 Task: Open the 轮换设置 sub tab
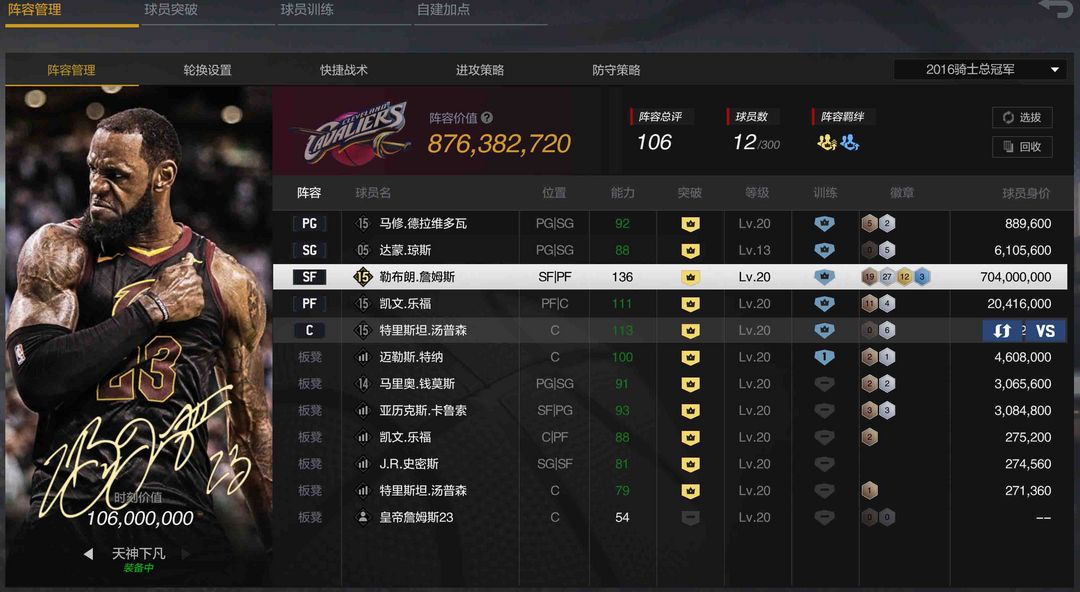tap(207, 70)
